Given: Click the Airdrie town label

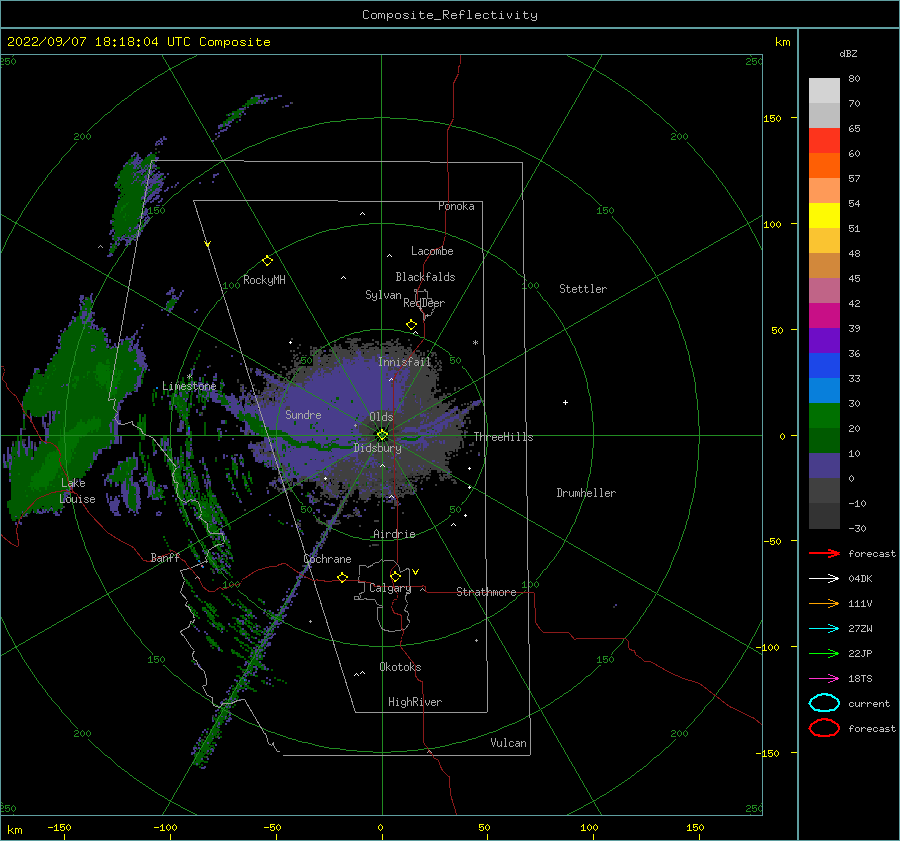Looking at the screenshot, I should pyautogui.click(x=394, y=534).
